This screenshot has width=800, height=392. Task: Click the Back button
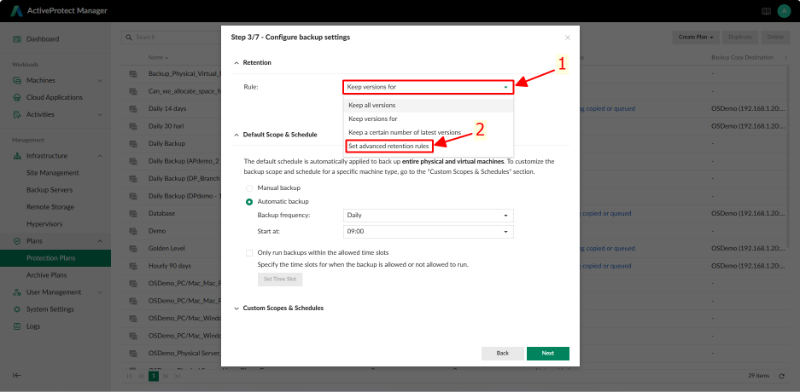(503, 353)
